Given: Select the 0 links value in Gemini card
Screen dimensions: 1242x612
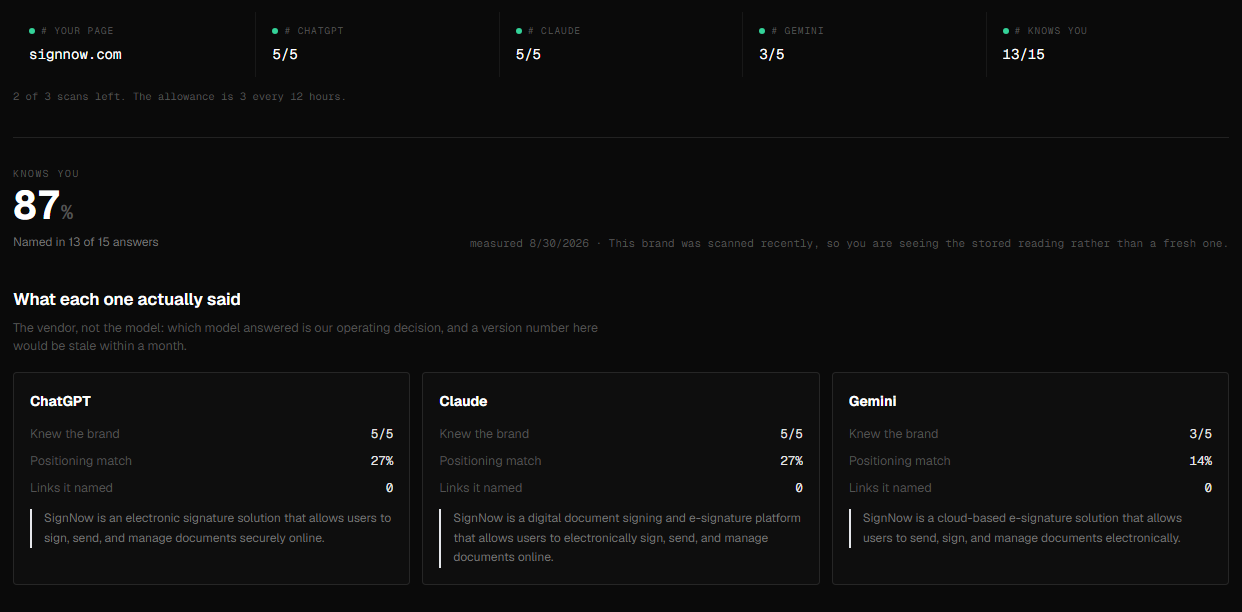Looking at the screenshot, I should click(x=1208, y=488).
